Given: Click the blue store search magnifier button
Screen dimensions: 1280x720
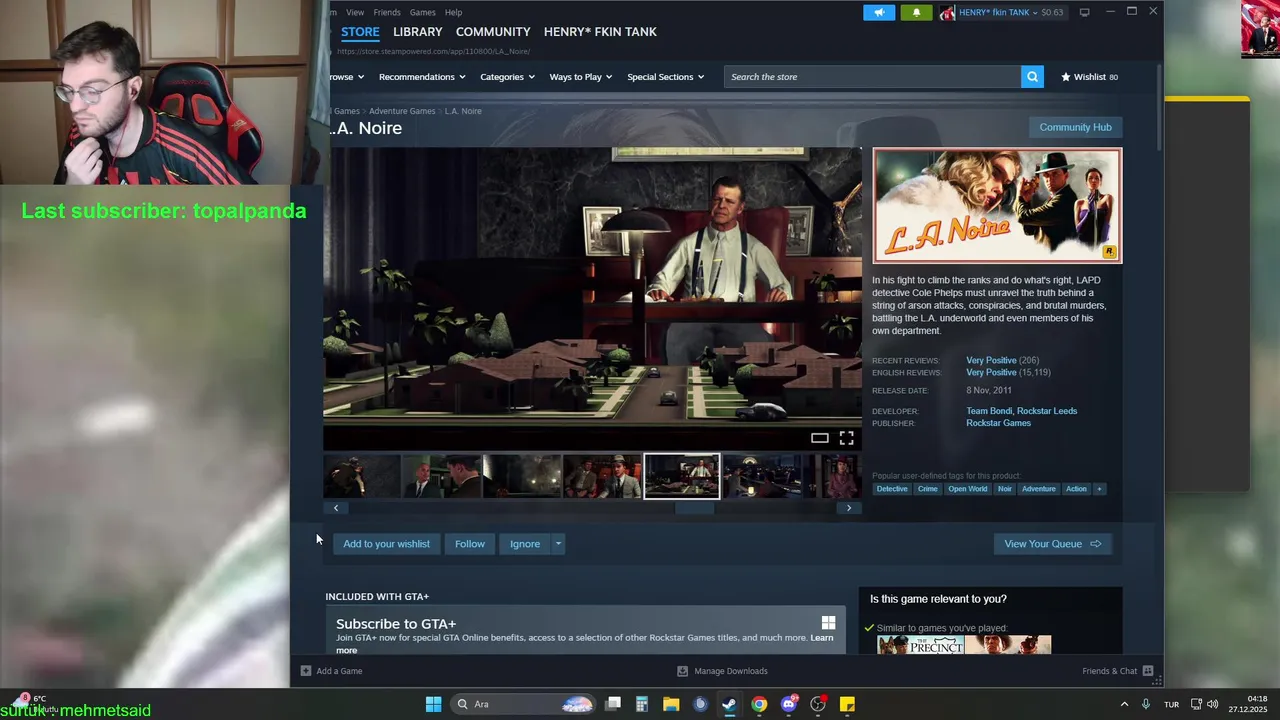Looking at the screenshot, I should click(1032, 77).
